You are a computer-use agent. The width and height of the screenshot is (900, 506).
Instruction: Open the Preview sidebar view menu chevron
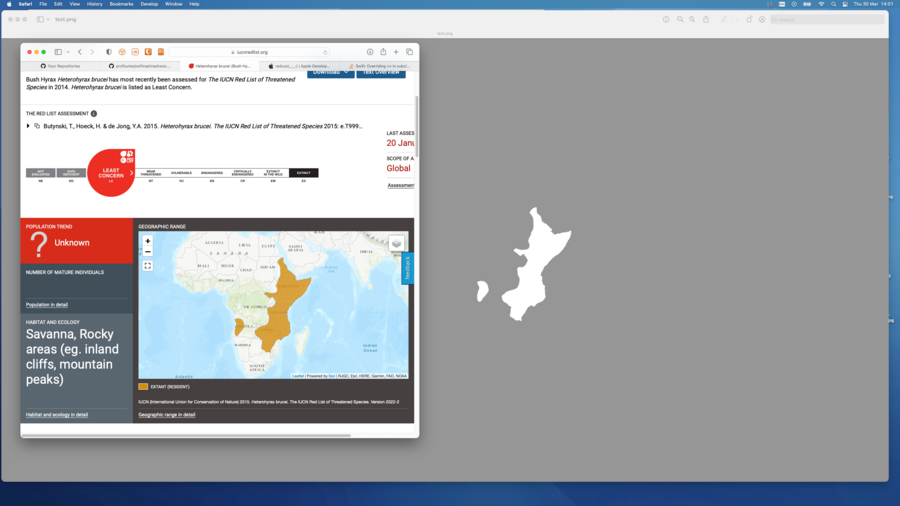(x=49, y=19)
